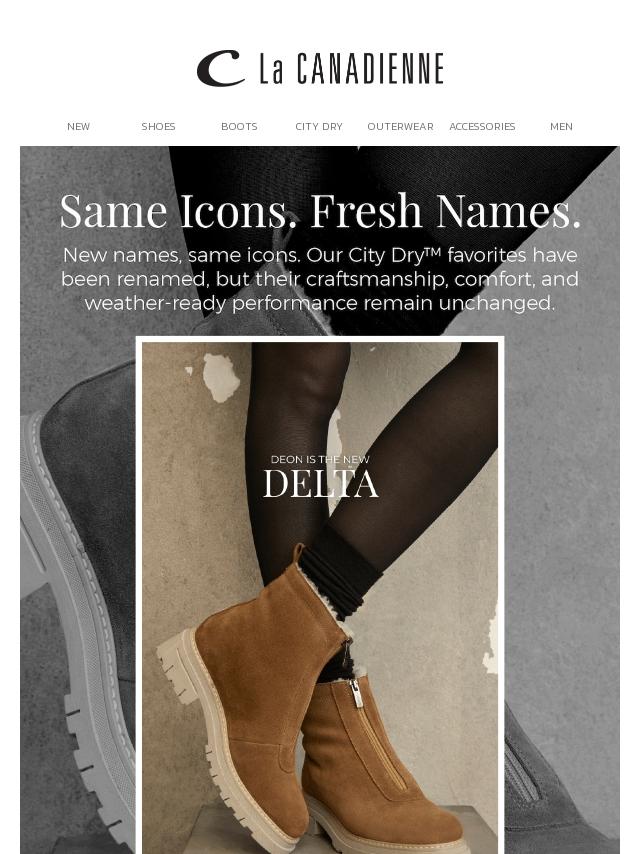Open the MEN navigation link
640x854 pixels.
point(561,126)
